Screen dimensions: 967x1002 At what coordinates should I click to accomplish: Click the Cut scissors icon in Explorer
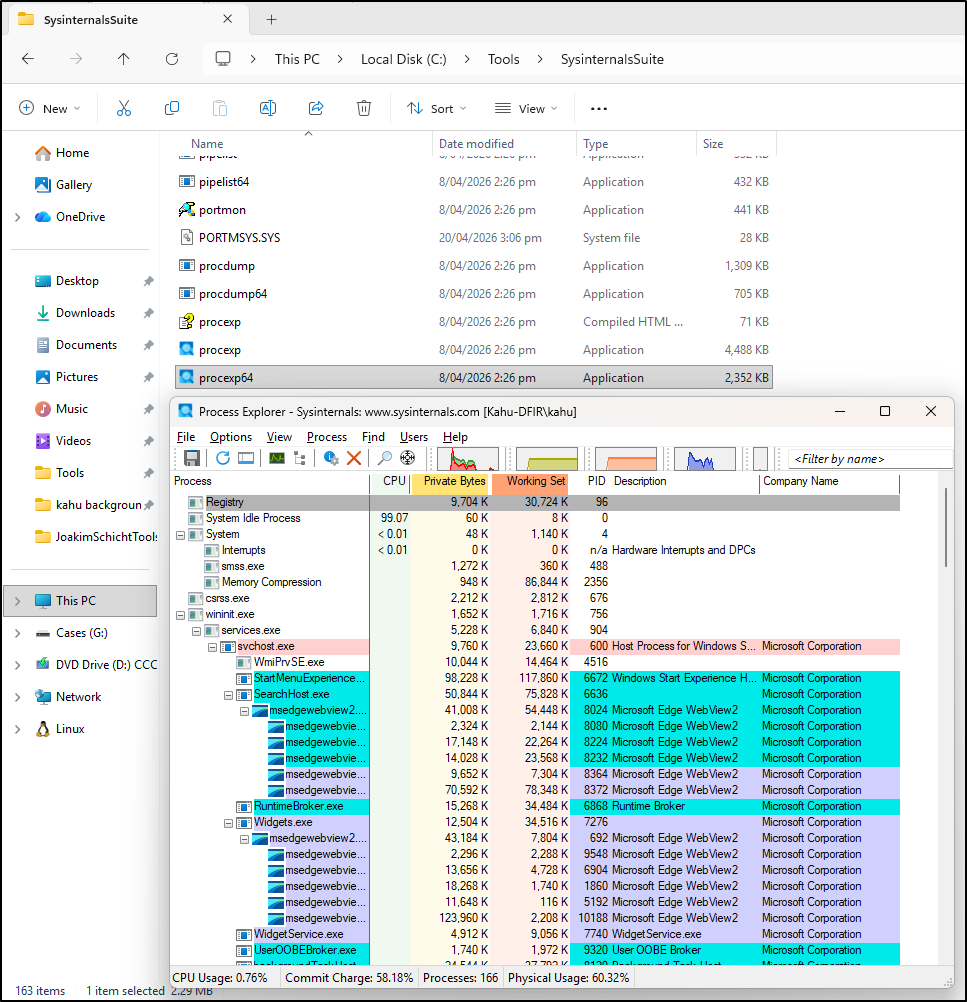124,109
